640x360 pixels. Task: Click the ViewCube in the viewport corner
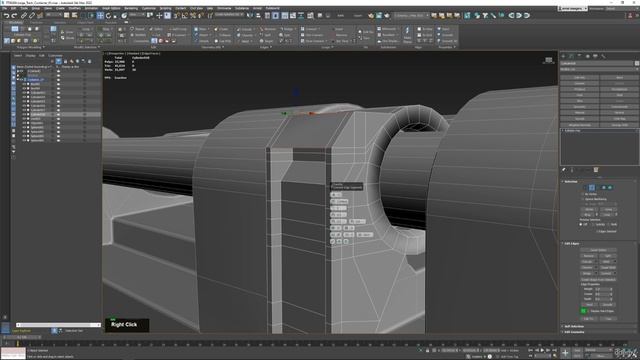coord(549,60)
